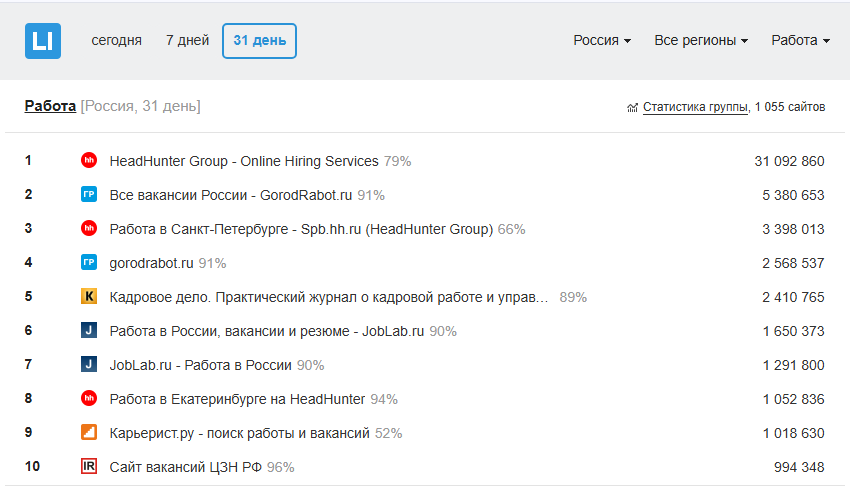850x492 pixels.
Task: Open Работа в Санкт-Петербурге Spb.hh.ru link
Action: (301, 230)
